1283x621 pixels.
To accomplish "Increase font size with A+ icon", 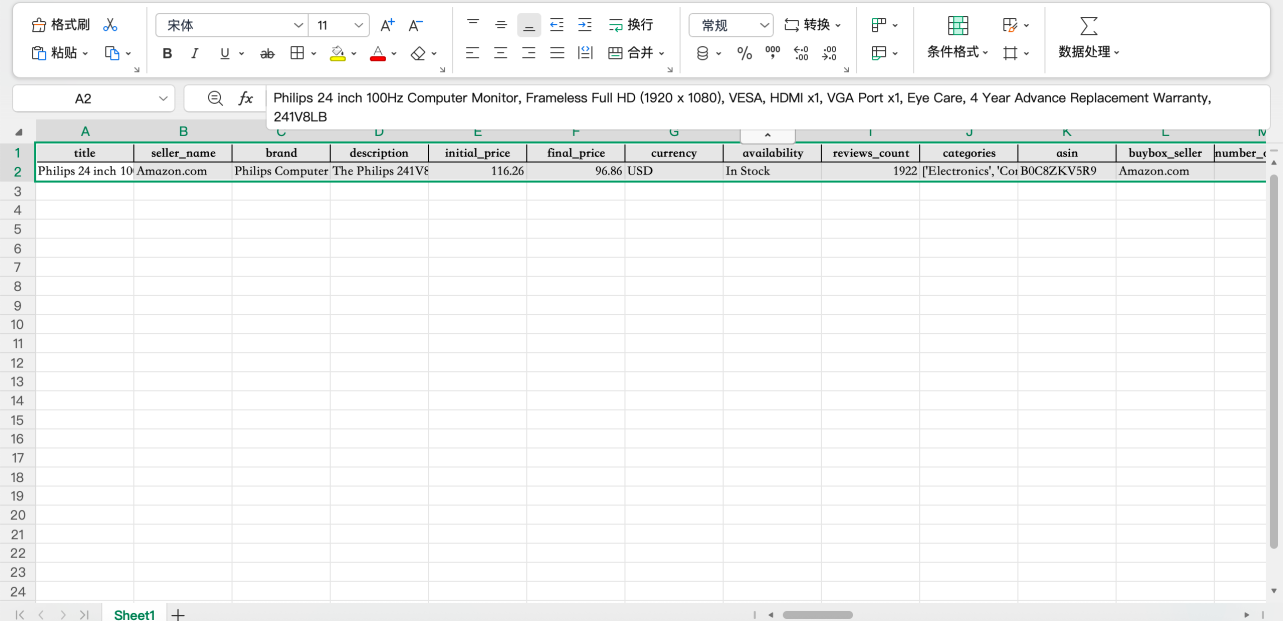I will (x=388, y=25).
